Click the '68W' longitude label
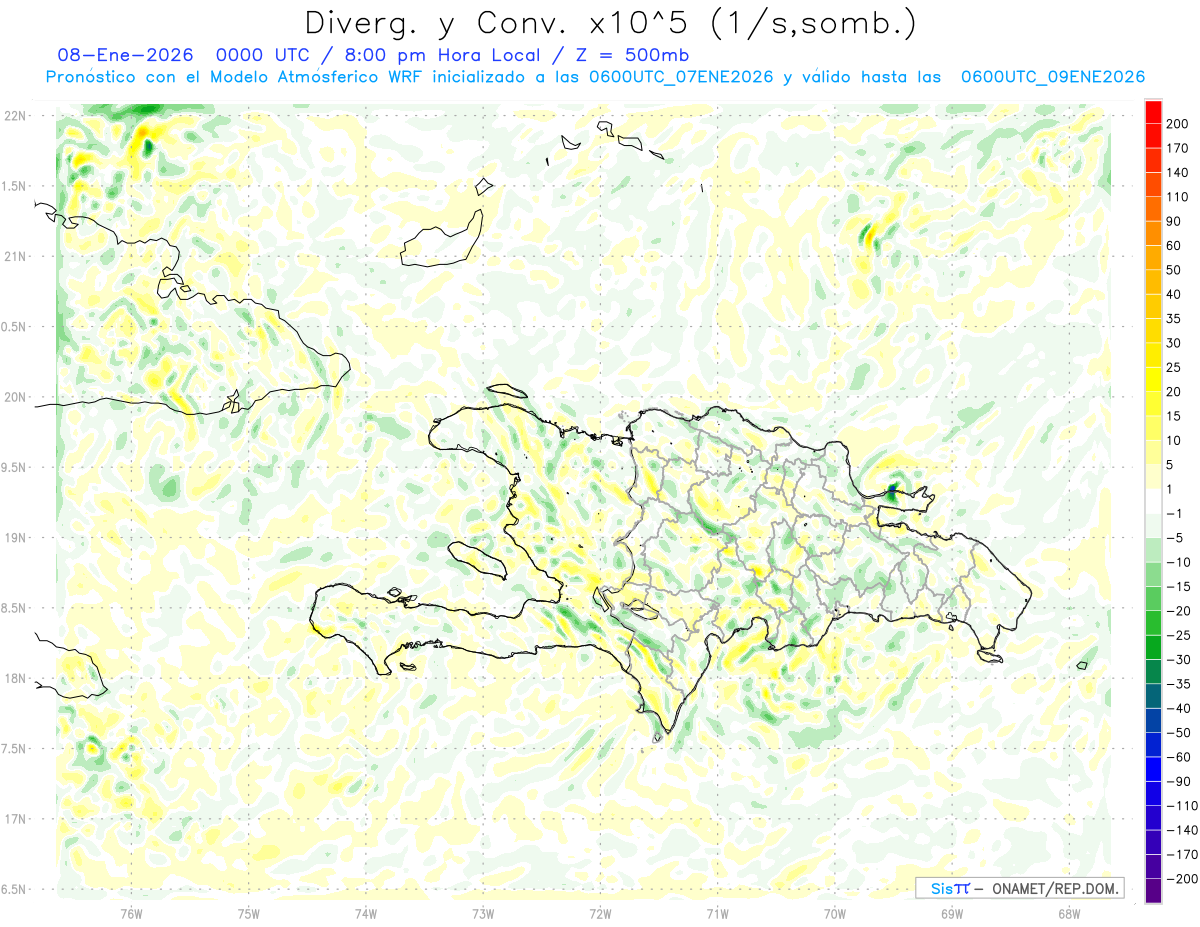This screenshot has width=1200, height=927. 1069,914
